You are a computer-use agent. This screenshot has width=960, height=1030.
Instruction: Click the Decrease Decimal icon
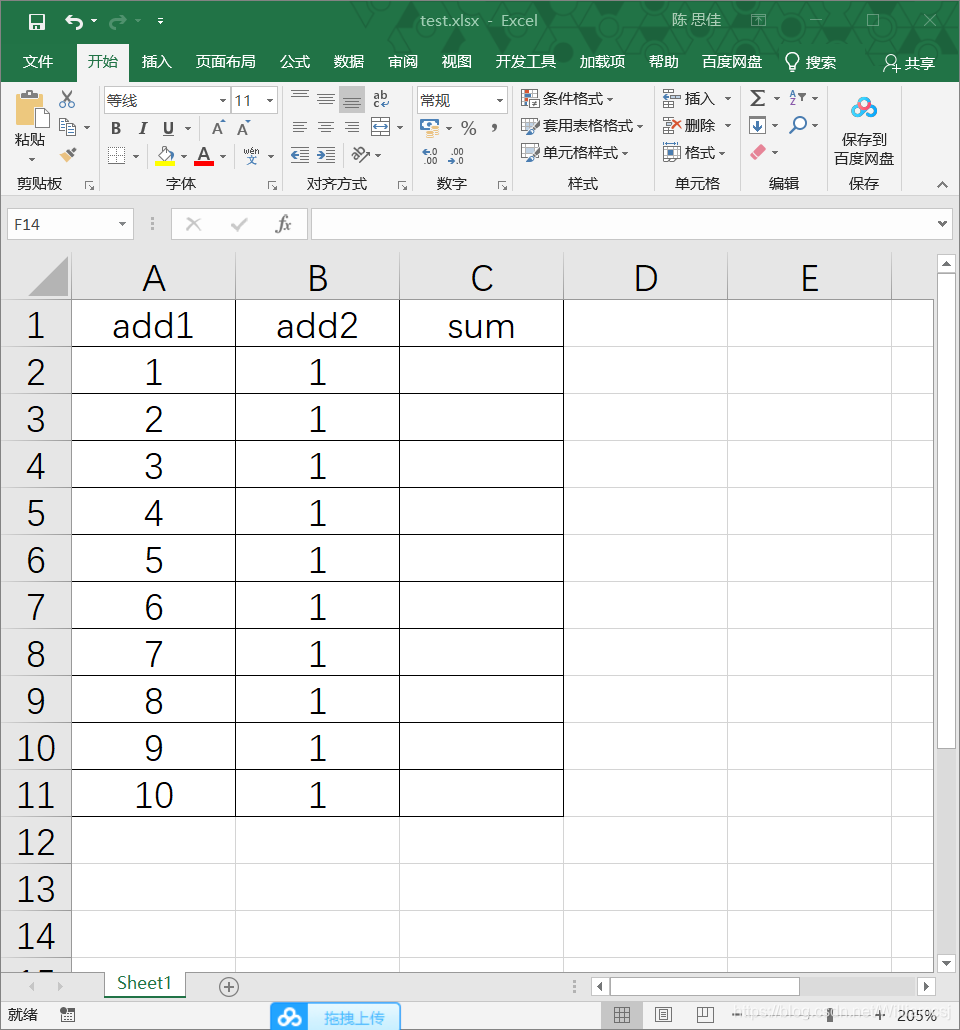point(456,156)
